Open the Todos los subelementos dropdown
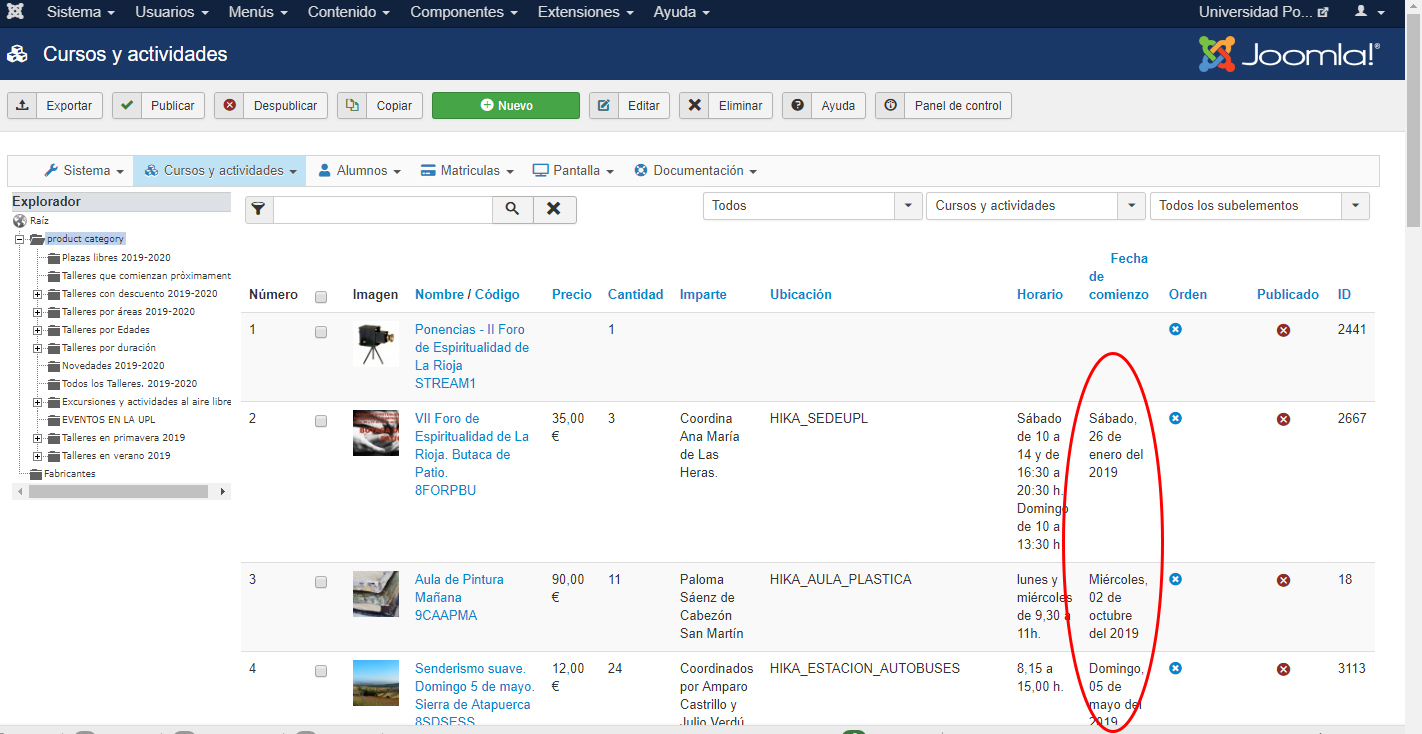This screenshot has width=1422, height=734. tap(1258, 206)
